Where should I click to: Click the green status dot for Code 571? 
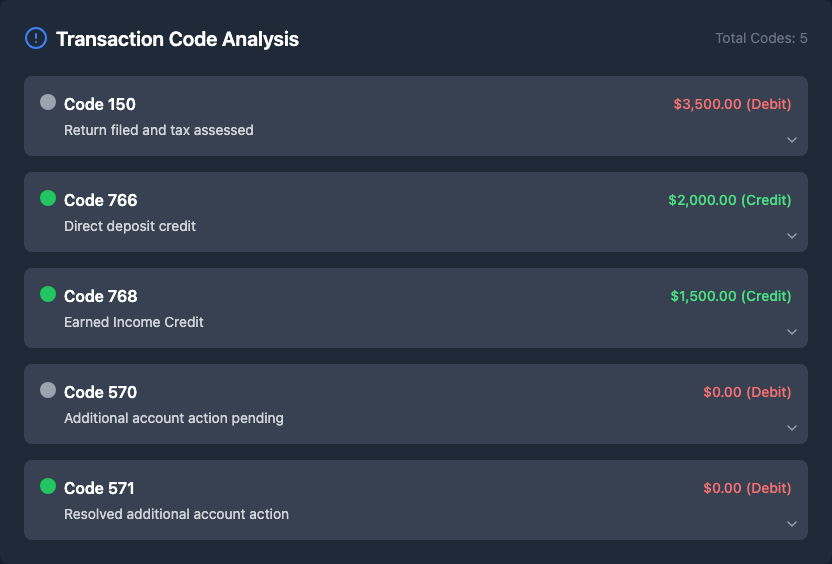[x=48, y=486]
